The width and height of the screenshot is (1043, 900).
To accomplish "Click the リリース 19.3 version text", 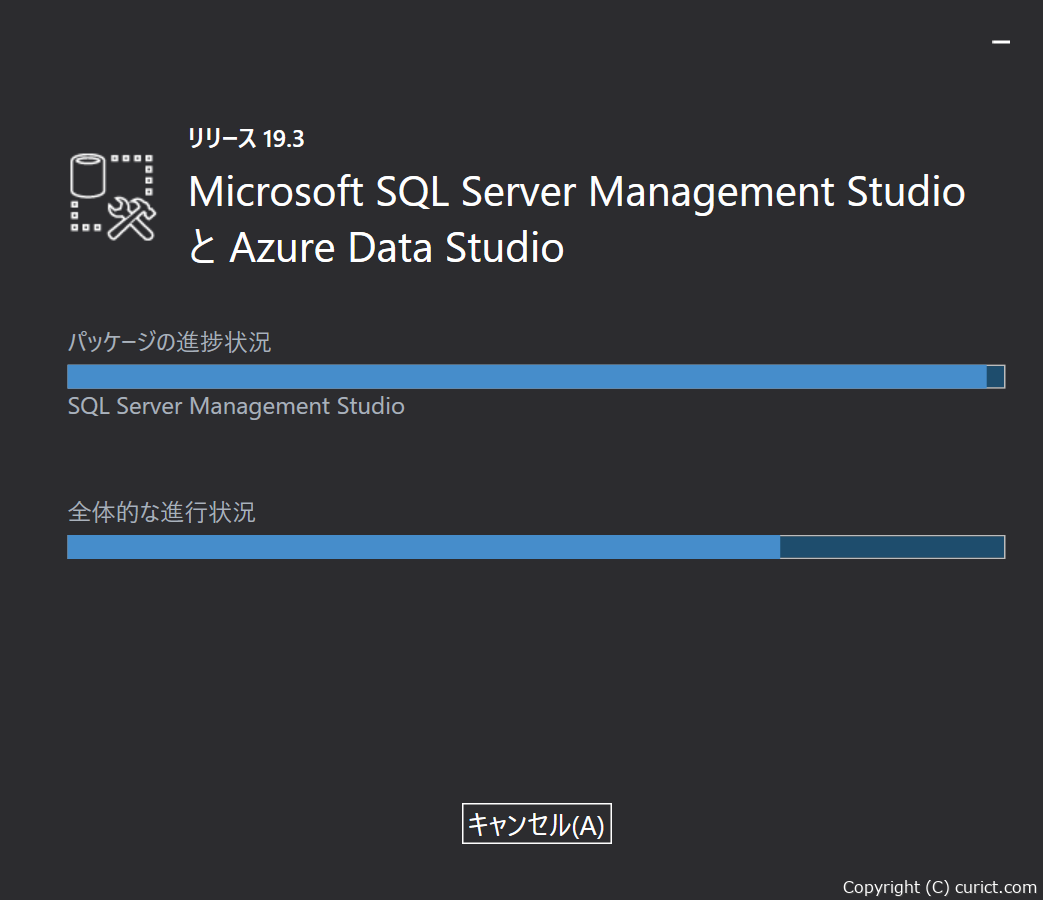I will click(x=246, y=138).
